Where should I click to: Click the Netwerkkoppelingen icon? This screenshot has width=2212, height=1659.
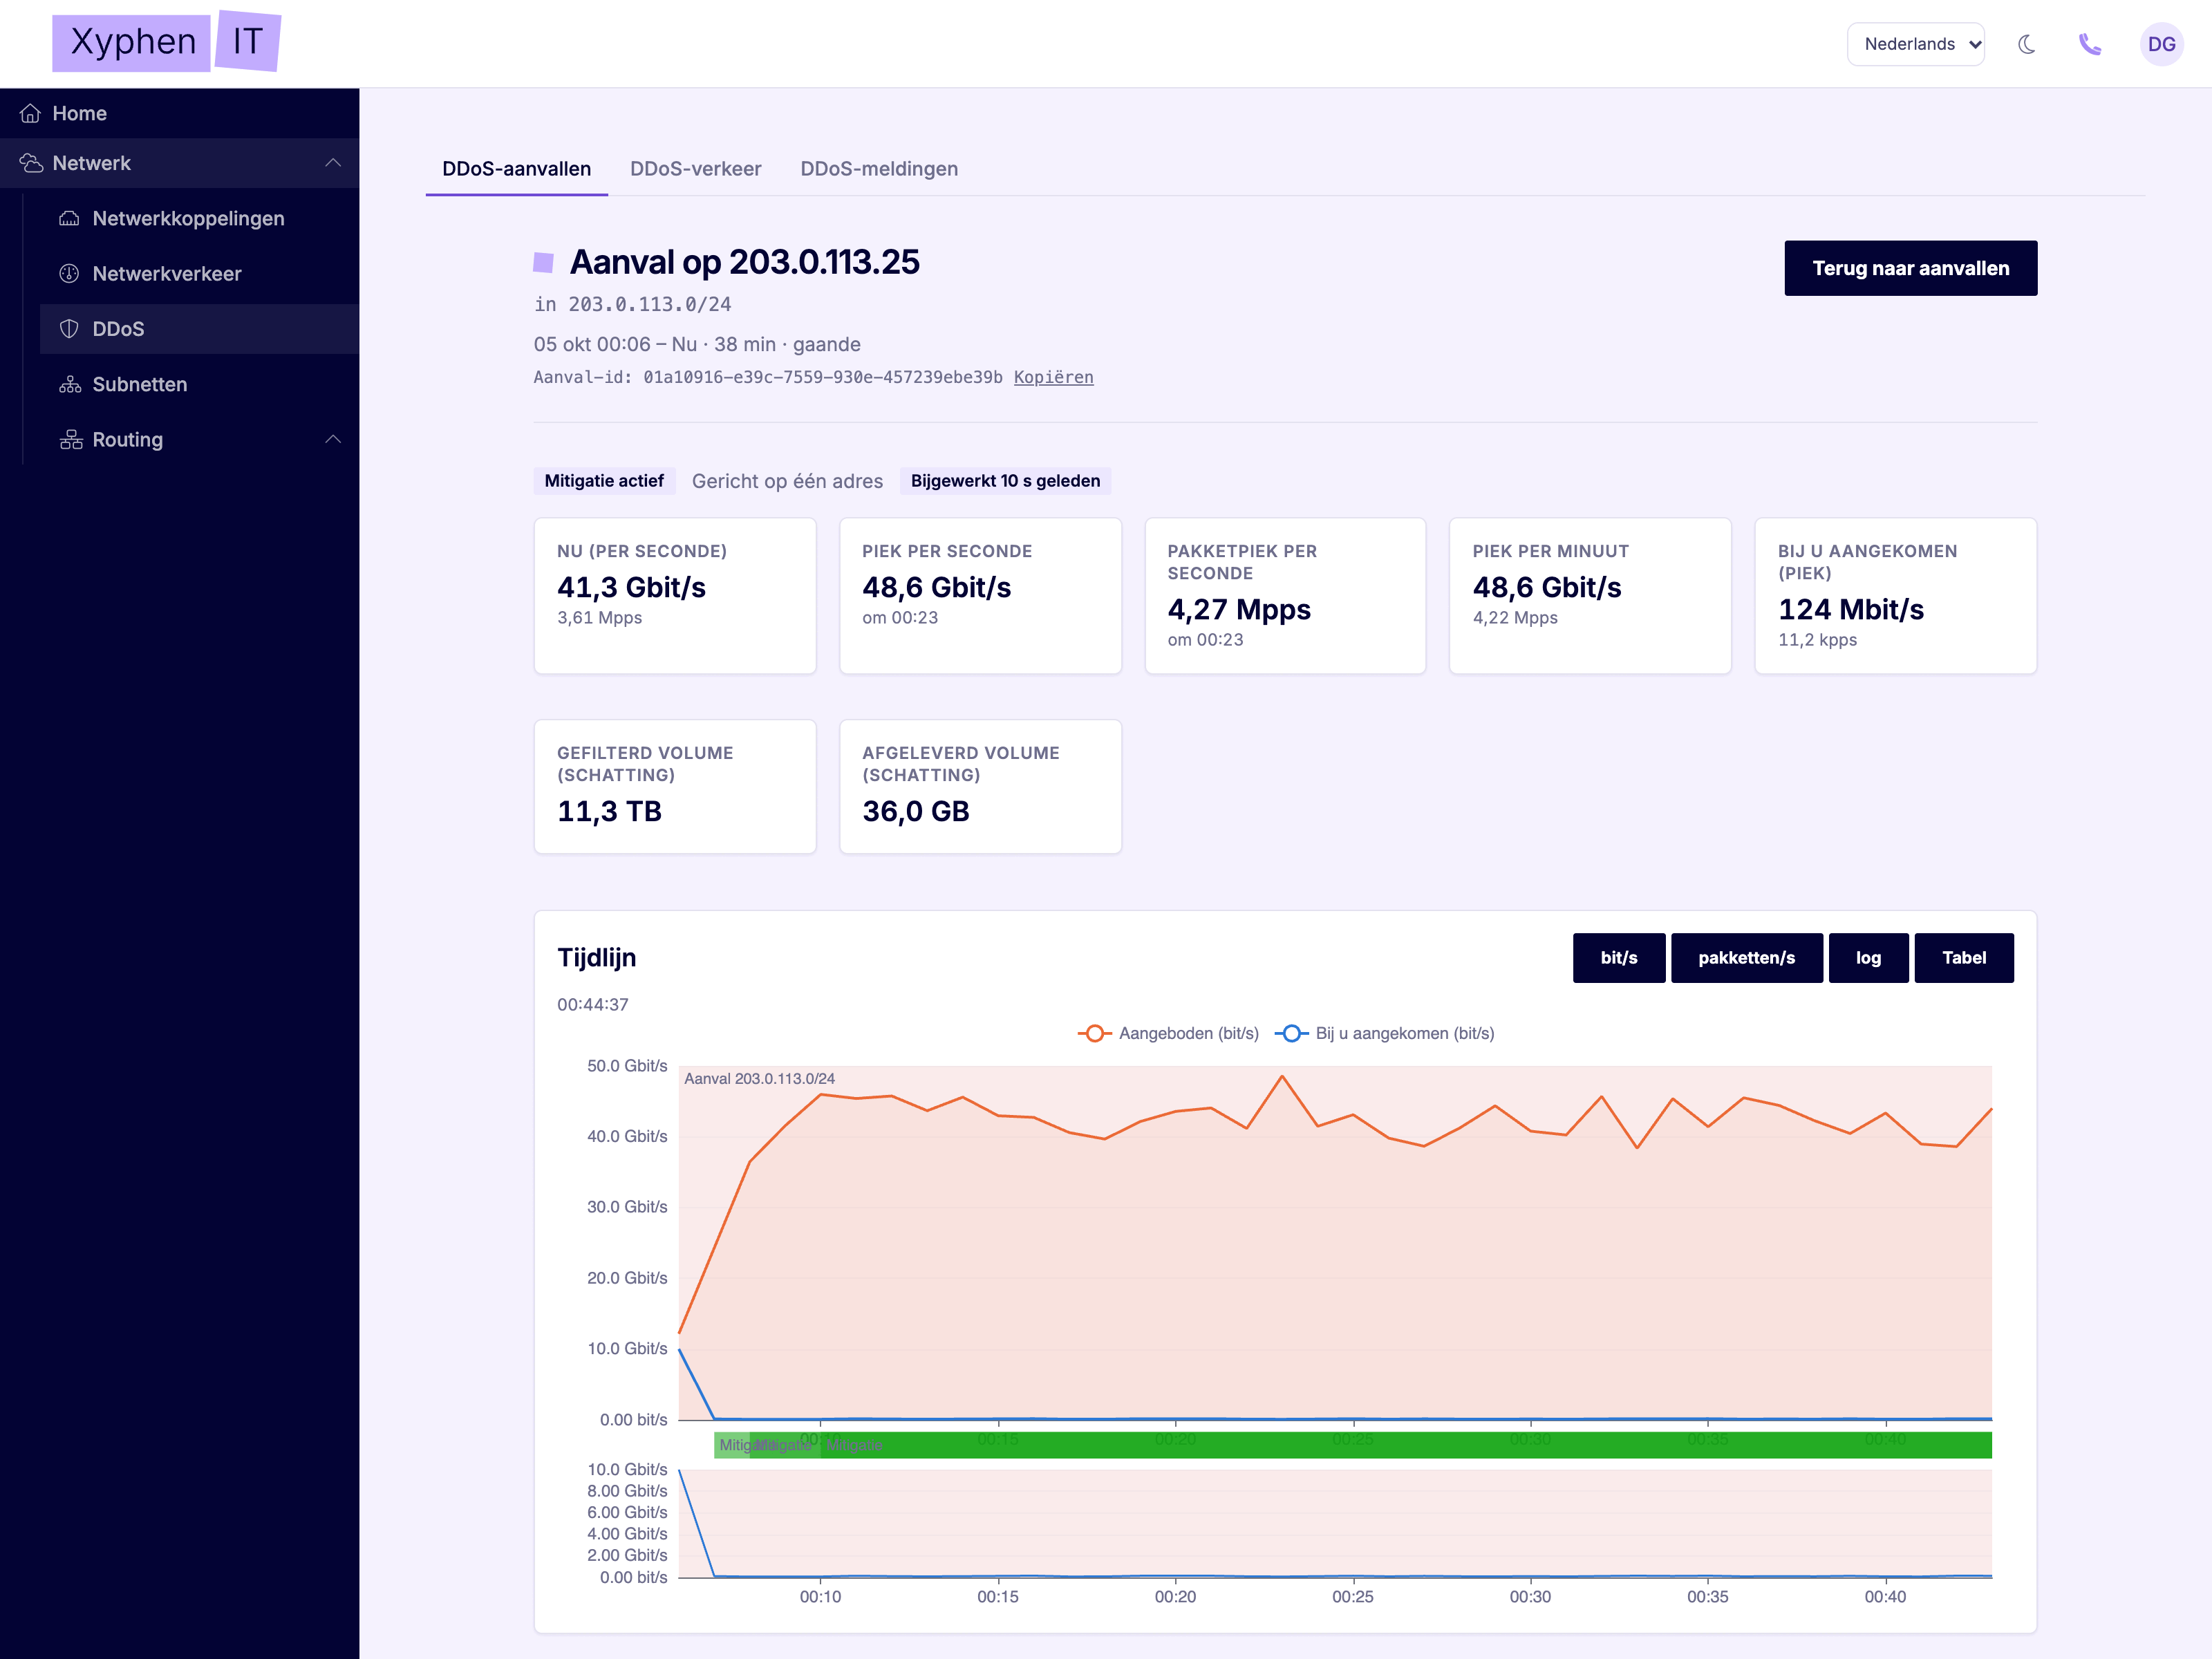pos(69,218)
